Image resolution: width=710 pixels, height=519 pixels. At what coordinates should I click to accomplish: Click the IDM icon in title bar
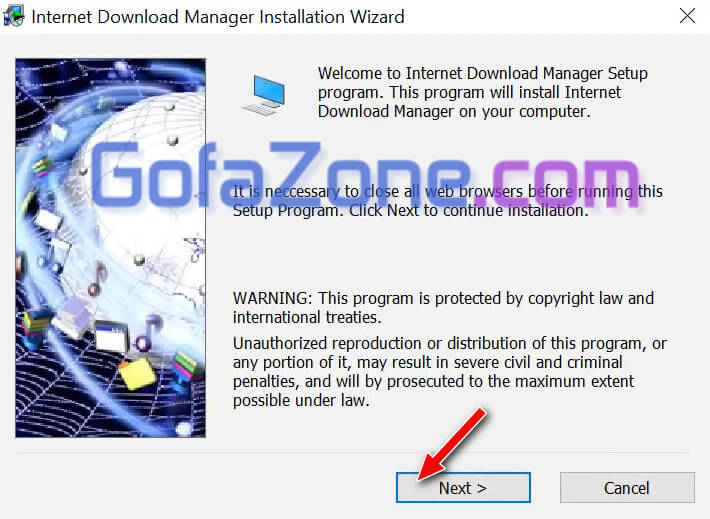14,17
